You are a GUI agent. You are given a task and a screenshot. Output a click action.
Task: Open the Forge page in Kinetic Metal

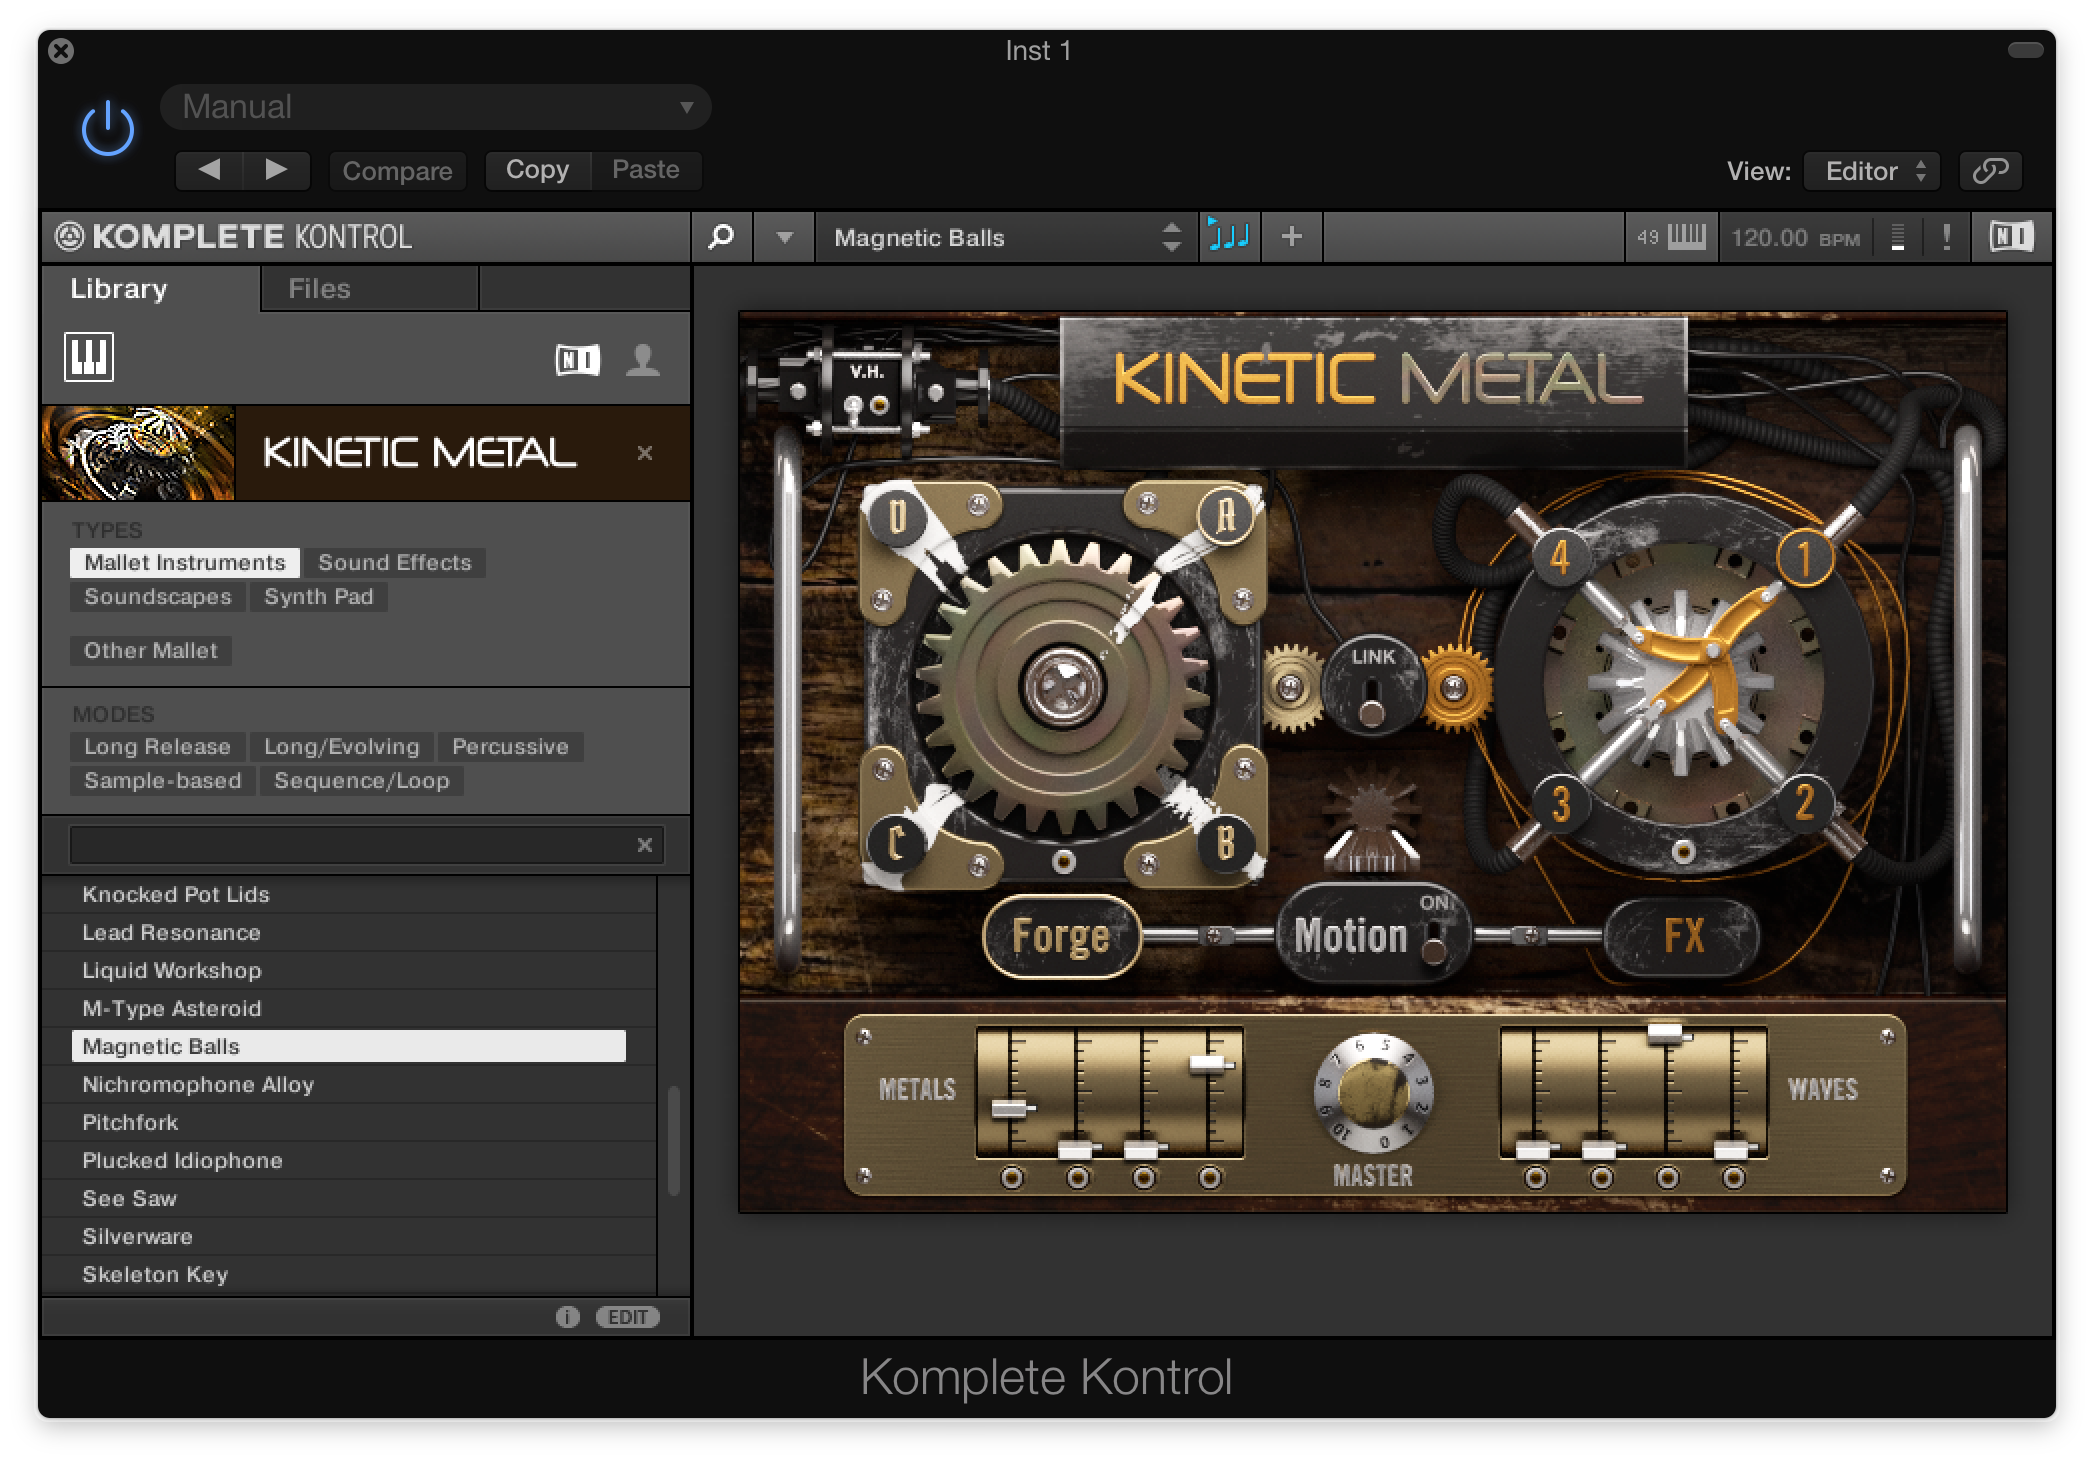[1062, 937]
